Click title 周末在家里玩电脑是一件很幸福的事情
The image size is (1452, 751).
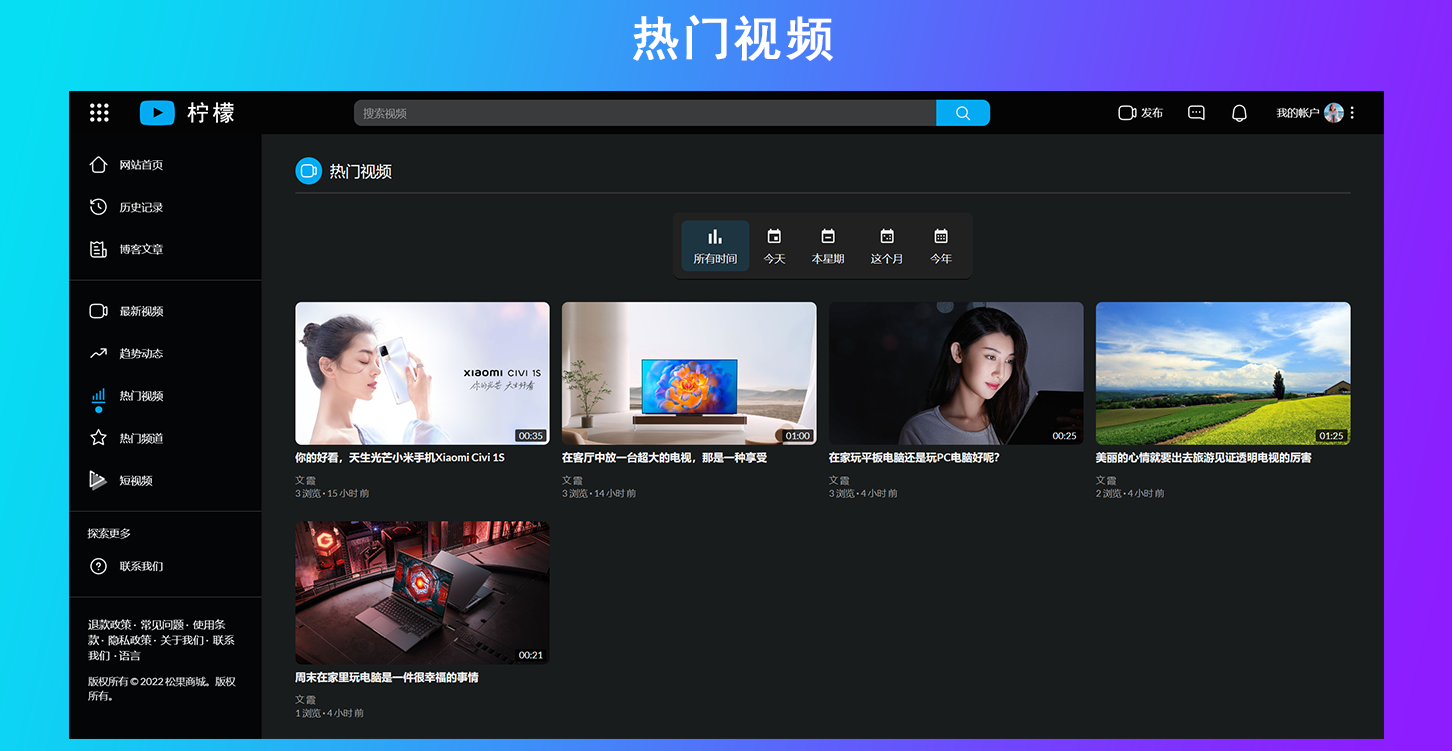[x=387, y=677]
